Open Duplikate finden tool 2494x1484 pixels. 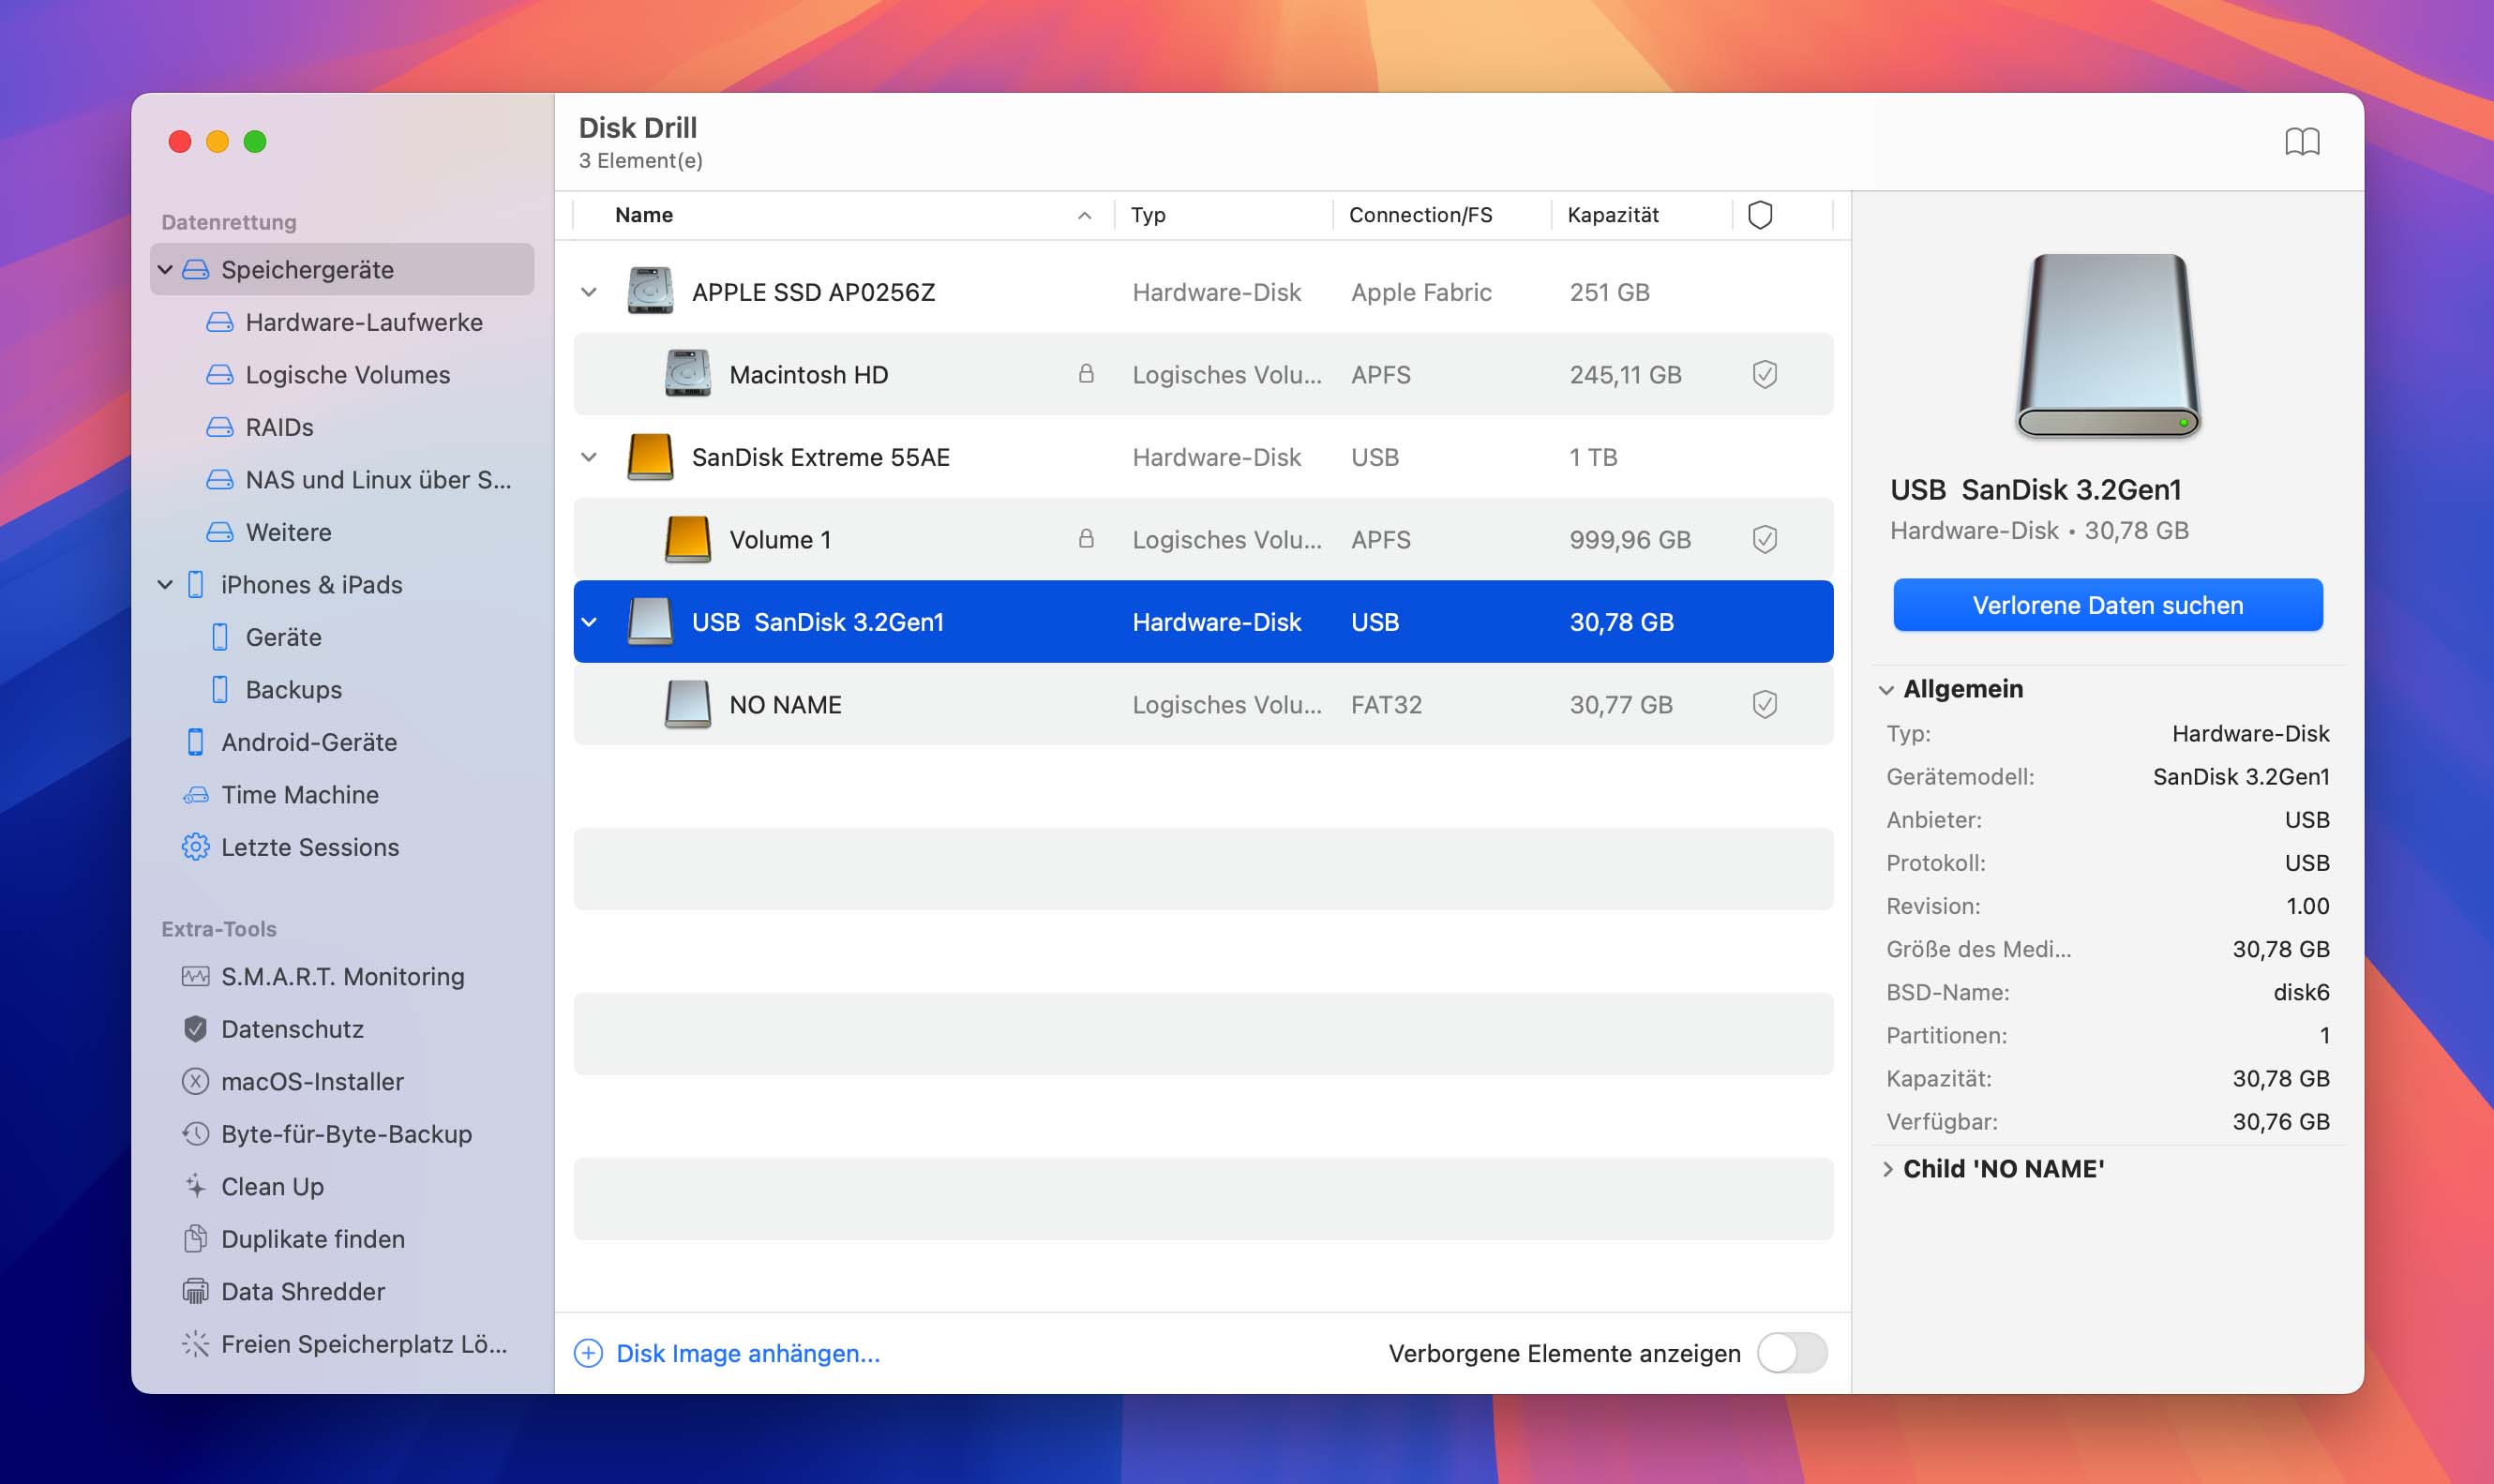pos(312,1238)
